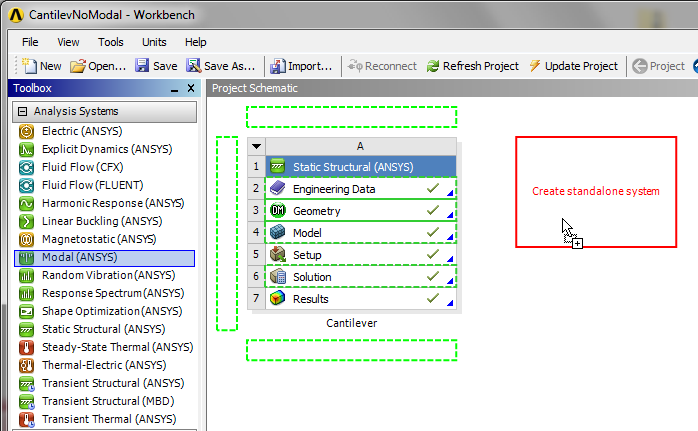Open Model cell corner menu triangle
The width and height of the screenshot is (698, 431).
pyautogui.click(x=450, y=237)
